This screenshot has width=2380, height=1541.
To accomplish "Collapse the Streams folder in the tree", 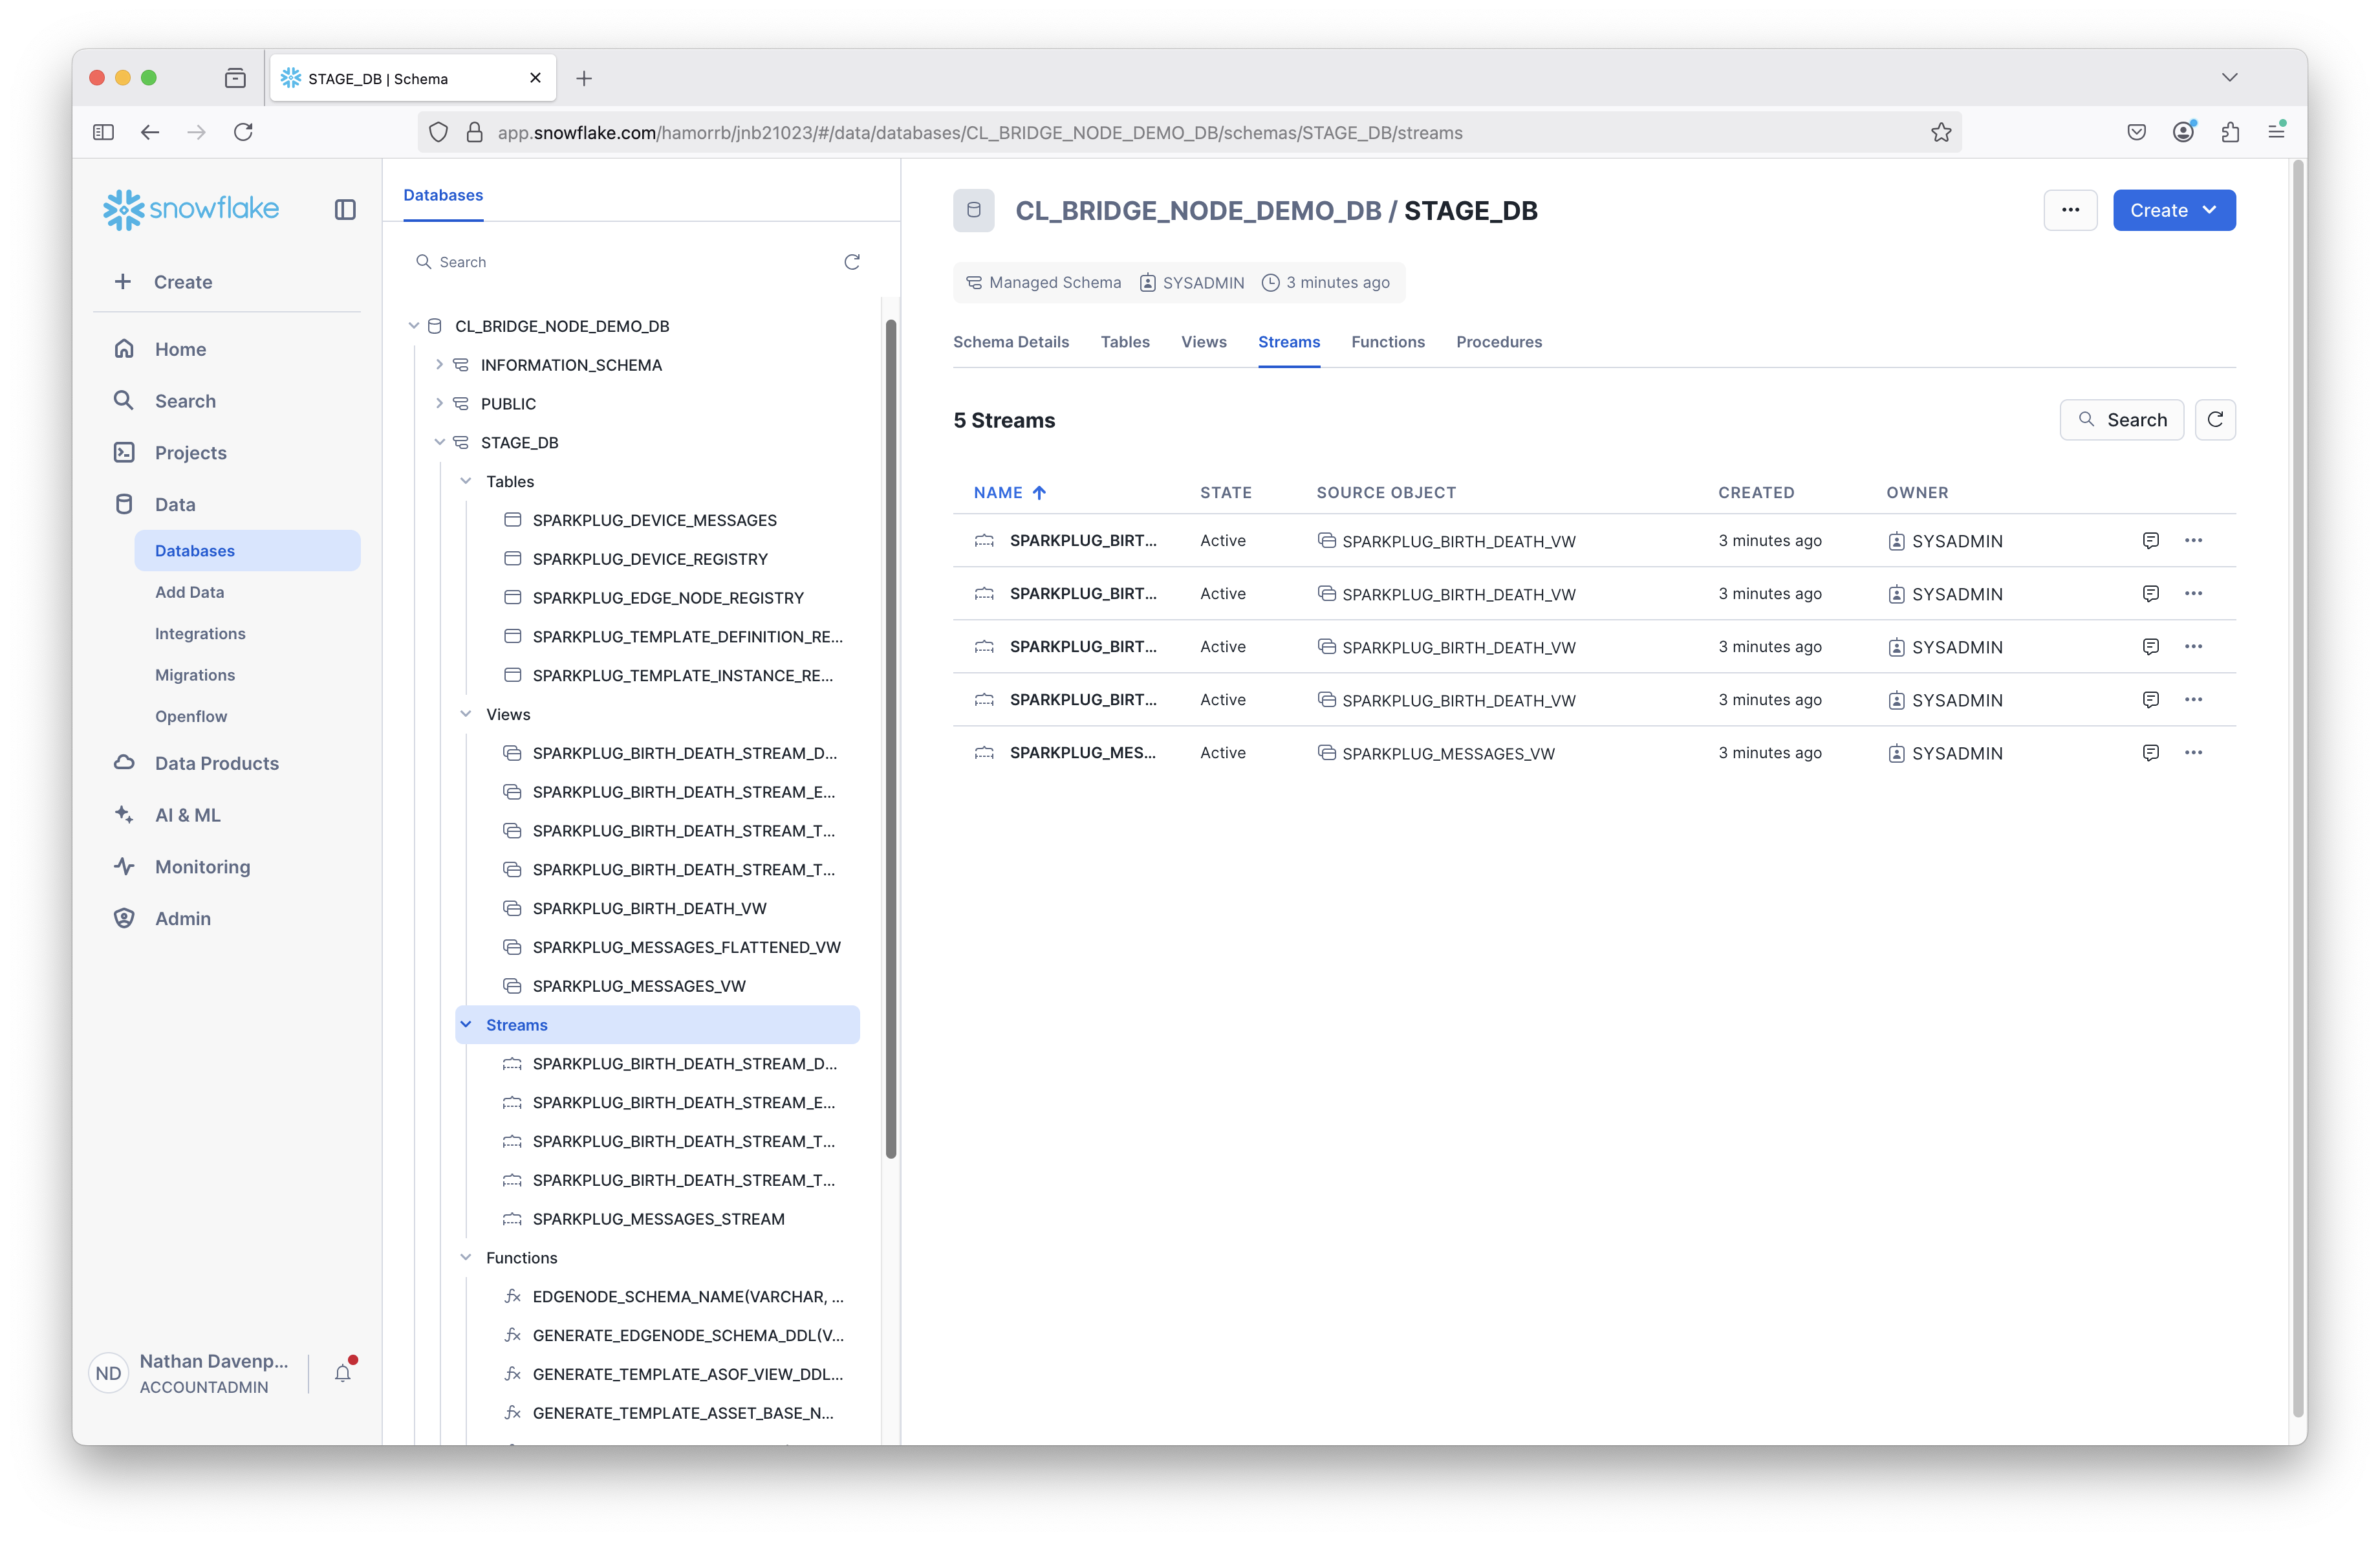I will [465, 1025].
